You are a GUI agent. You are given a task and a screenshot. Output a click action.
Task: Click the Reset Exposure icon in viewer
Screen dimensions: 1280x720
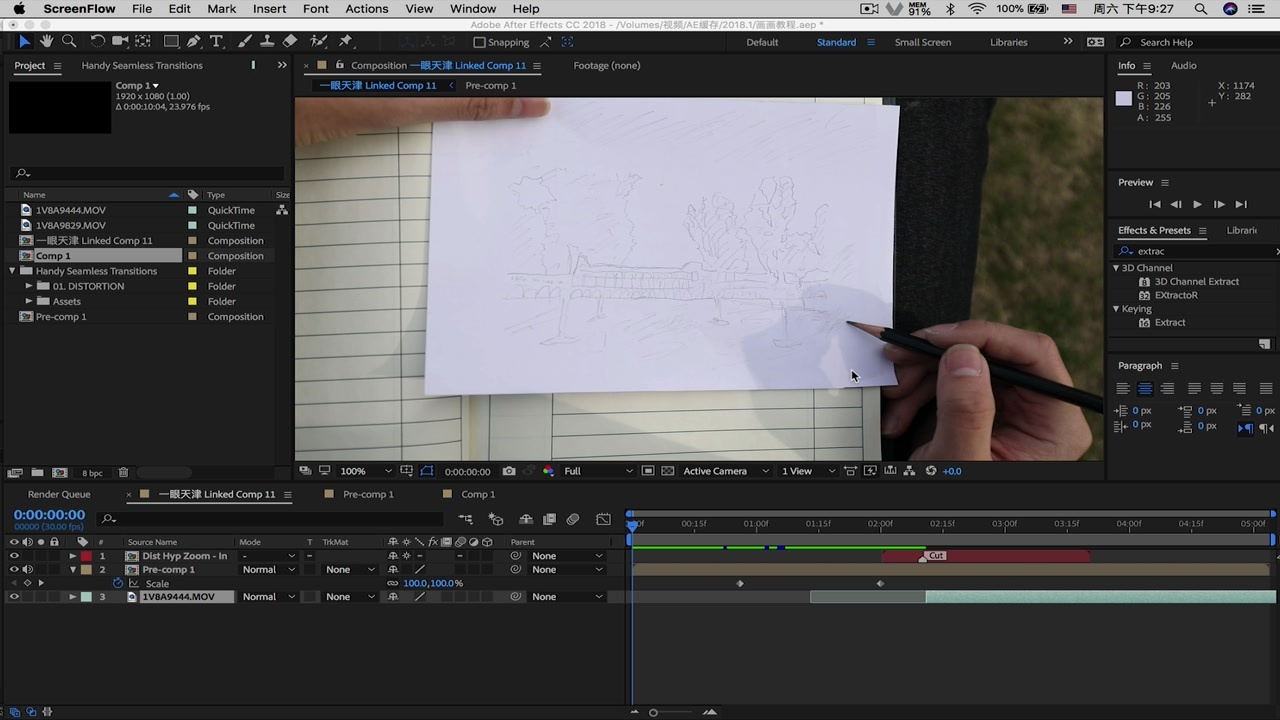click(x=931, y=471)
